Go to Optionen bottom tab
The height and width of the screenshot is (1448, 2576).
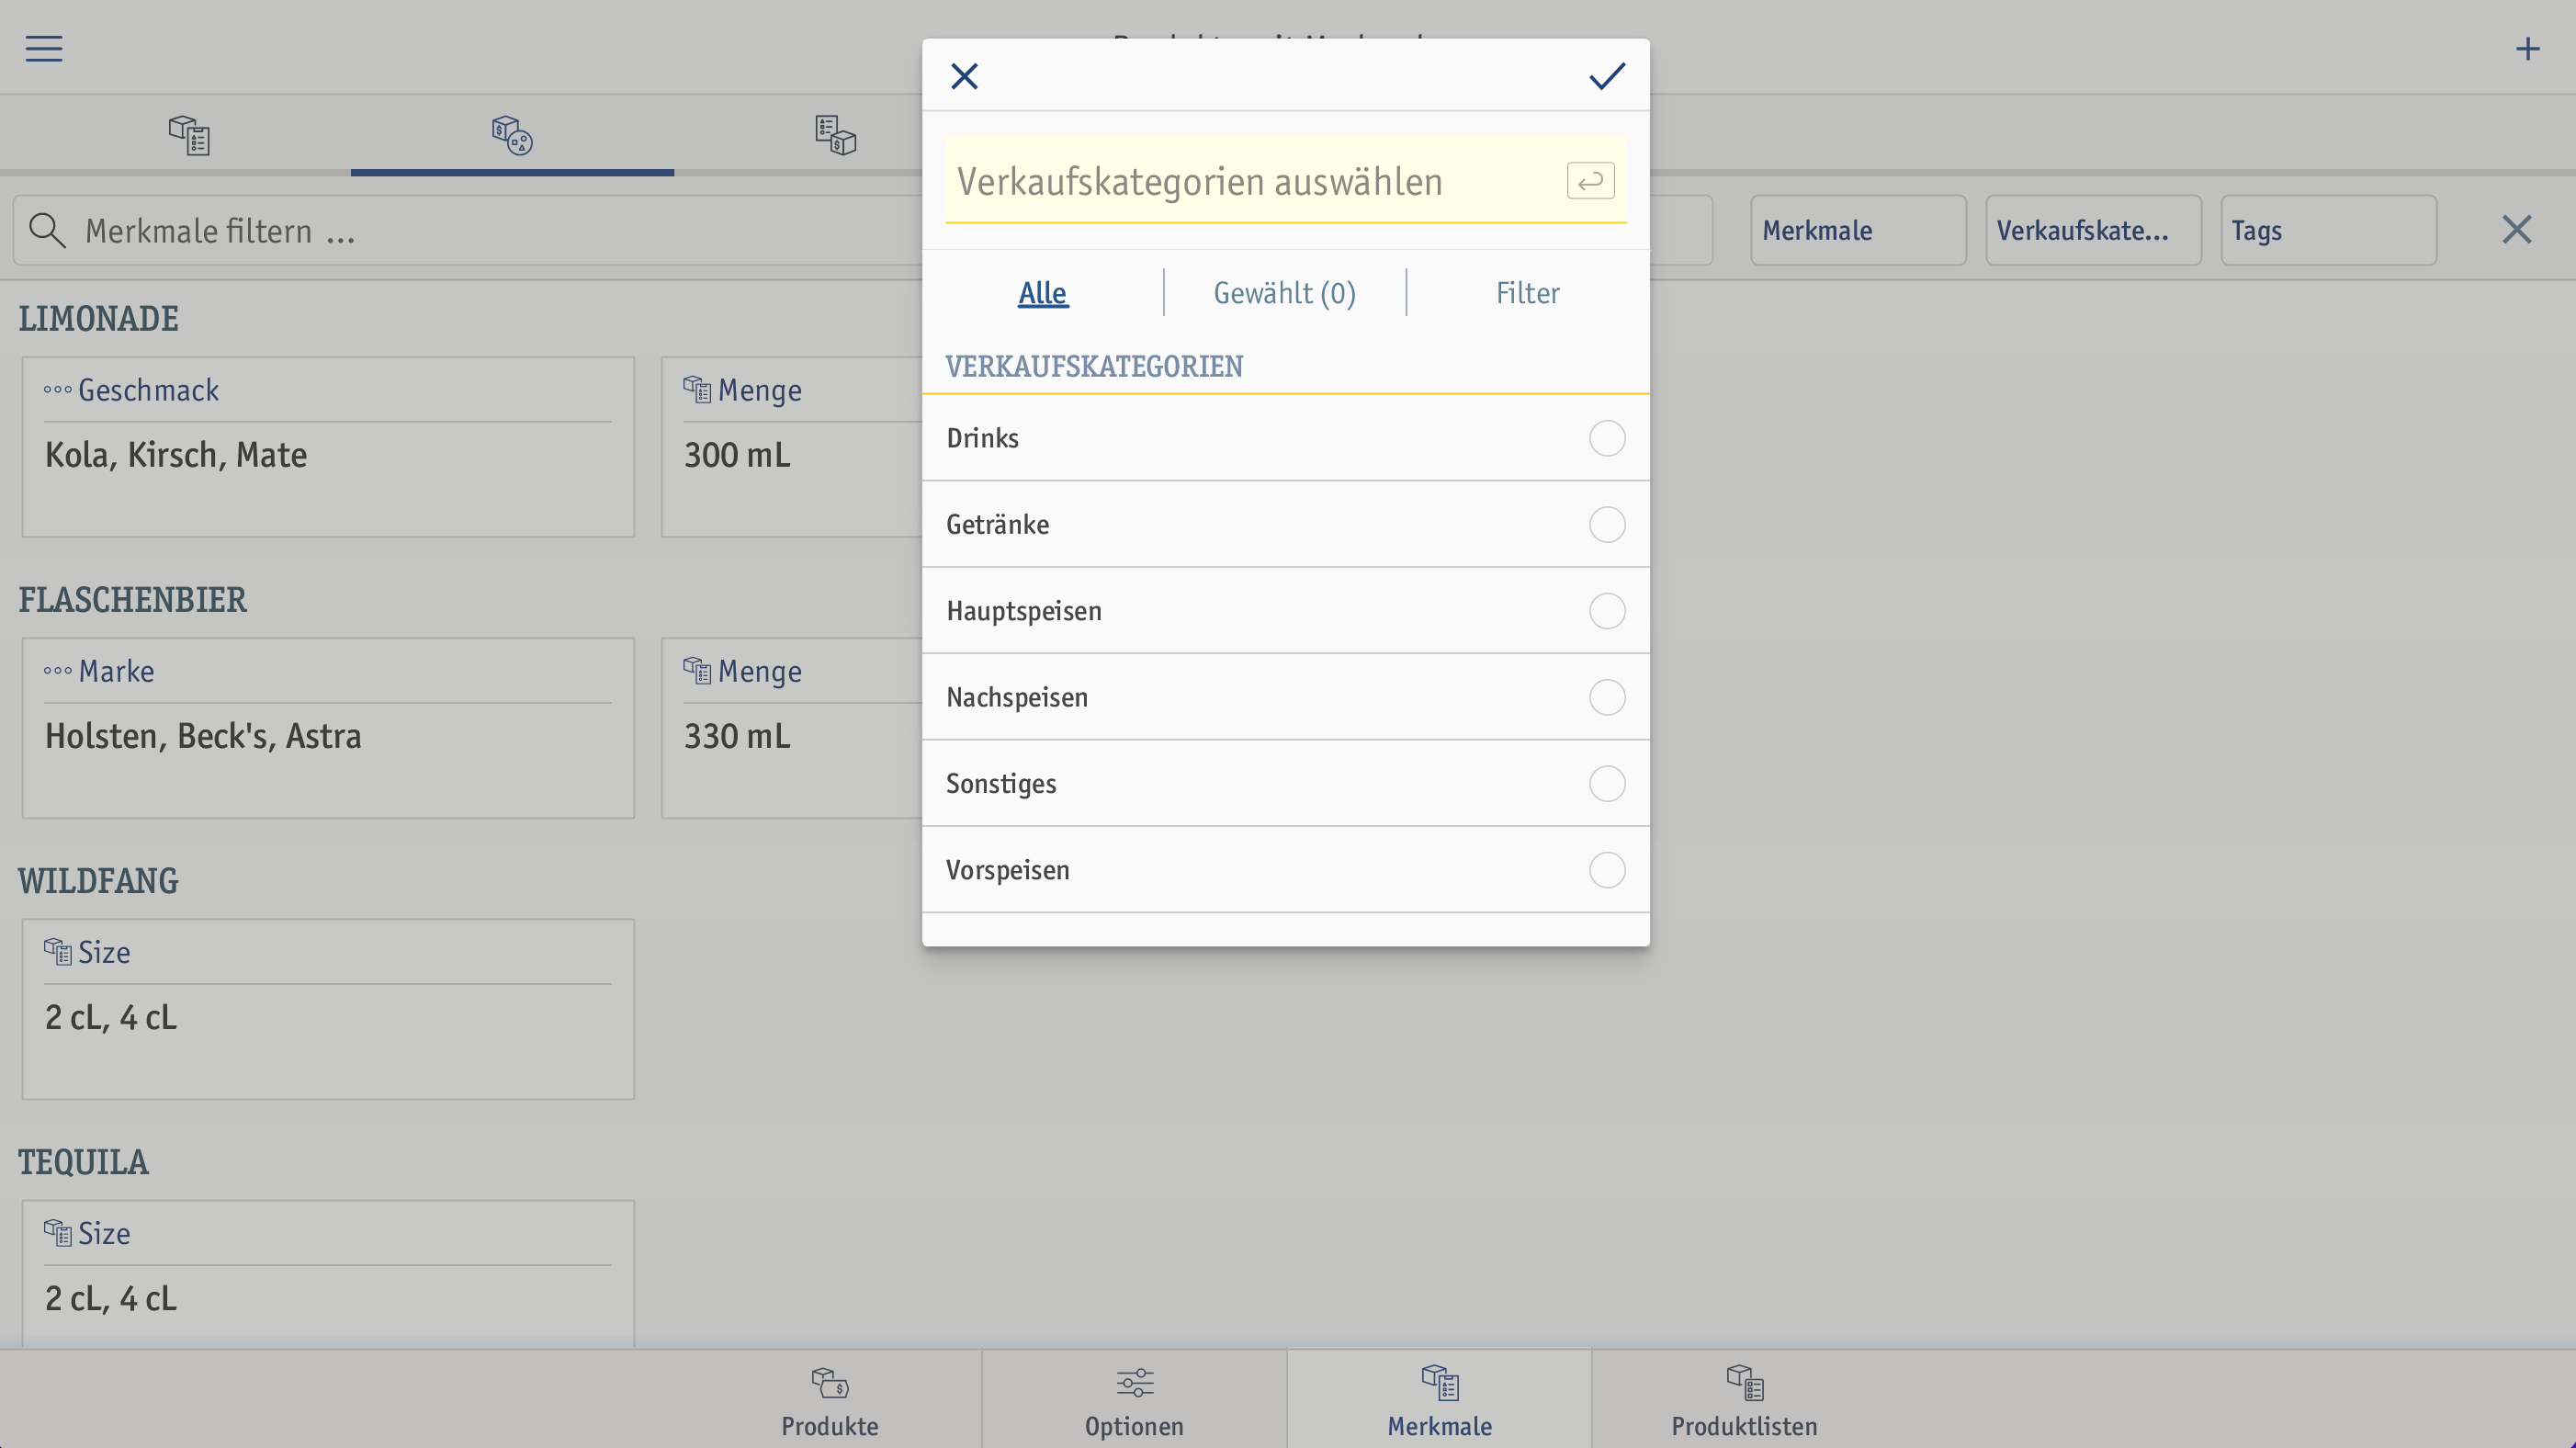(1135, 1399)
